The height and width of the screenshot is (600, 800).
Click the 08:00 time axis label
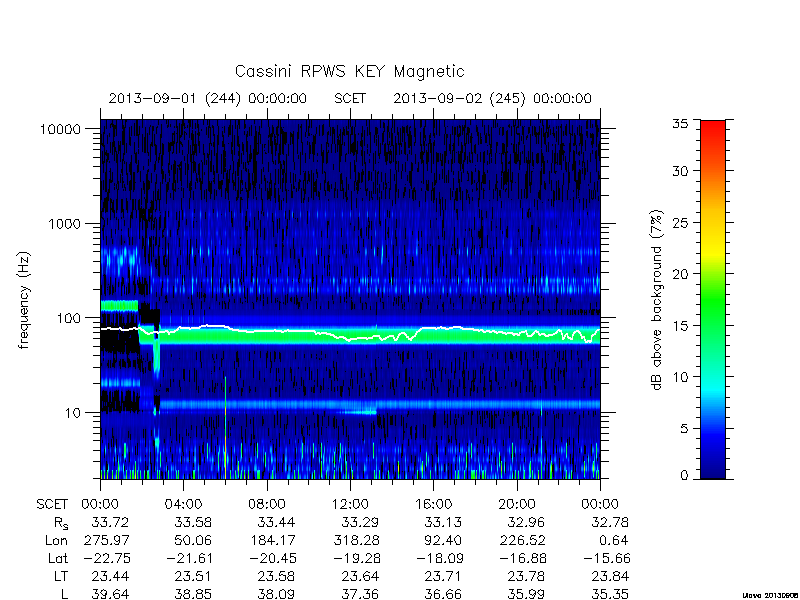(267, 505)
